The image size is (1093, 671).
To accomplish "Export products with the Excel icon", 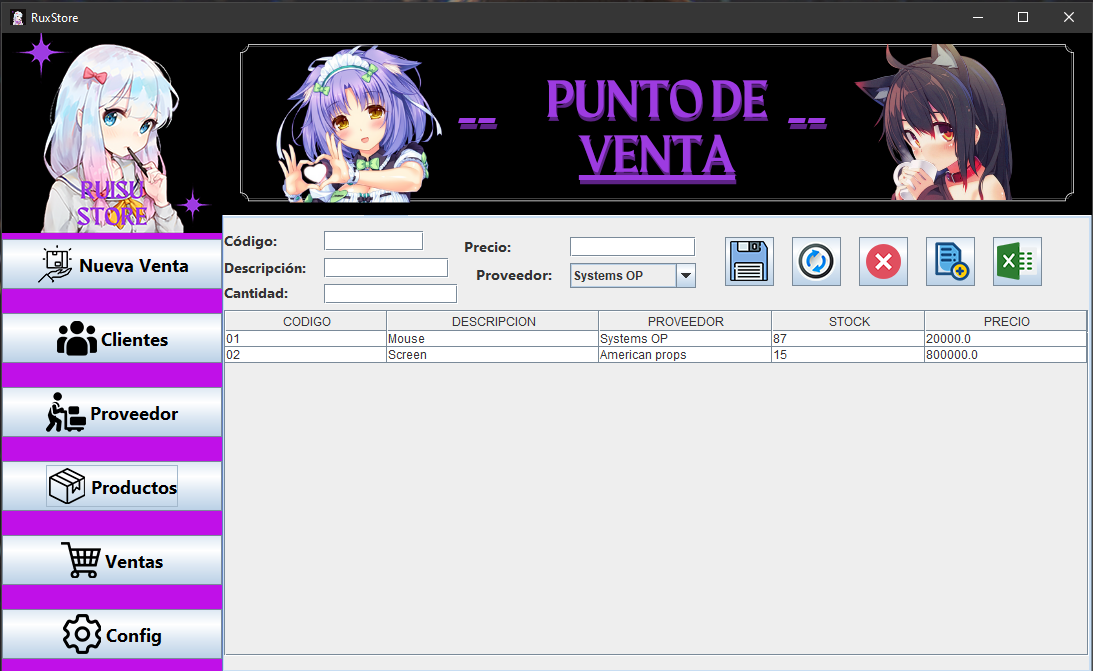I will [1017, 262].
